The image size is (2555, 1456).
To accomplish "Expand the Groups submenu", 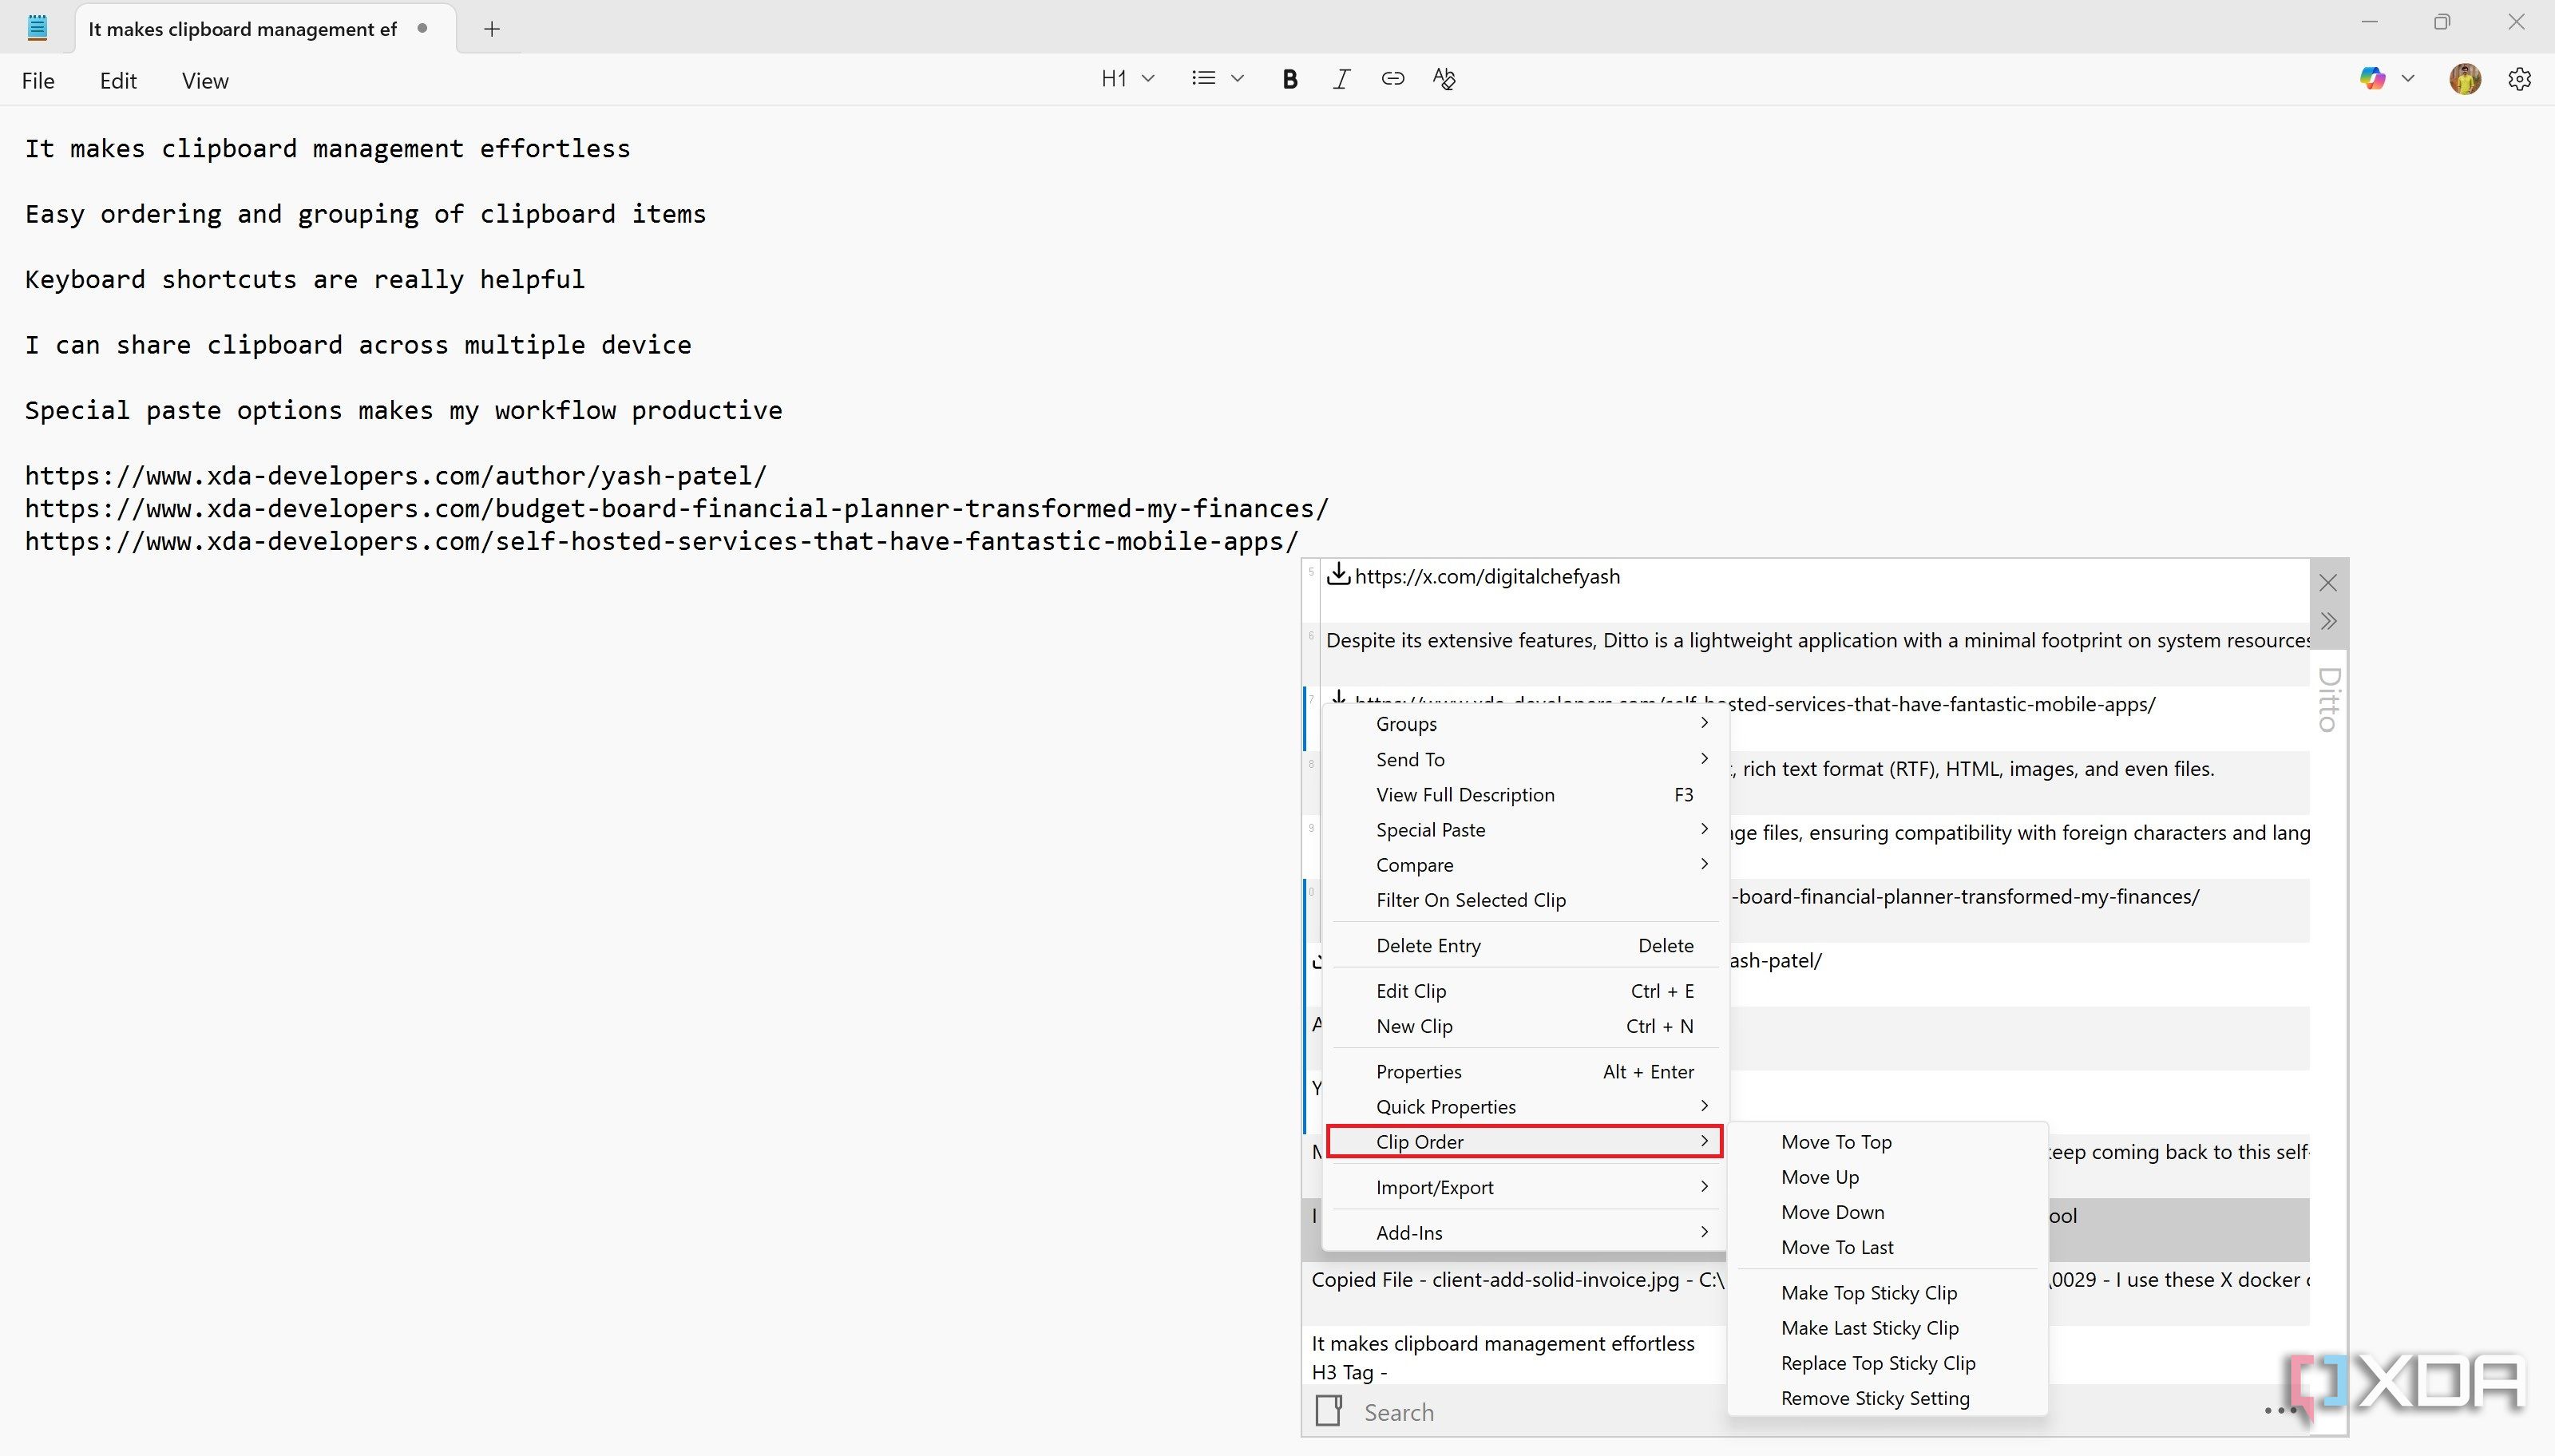I will pos(1524,724).
